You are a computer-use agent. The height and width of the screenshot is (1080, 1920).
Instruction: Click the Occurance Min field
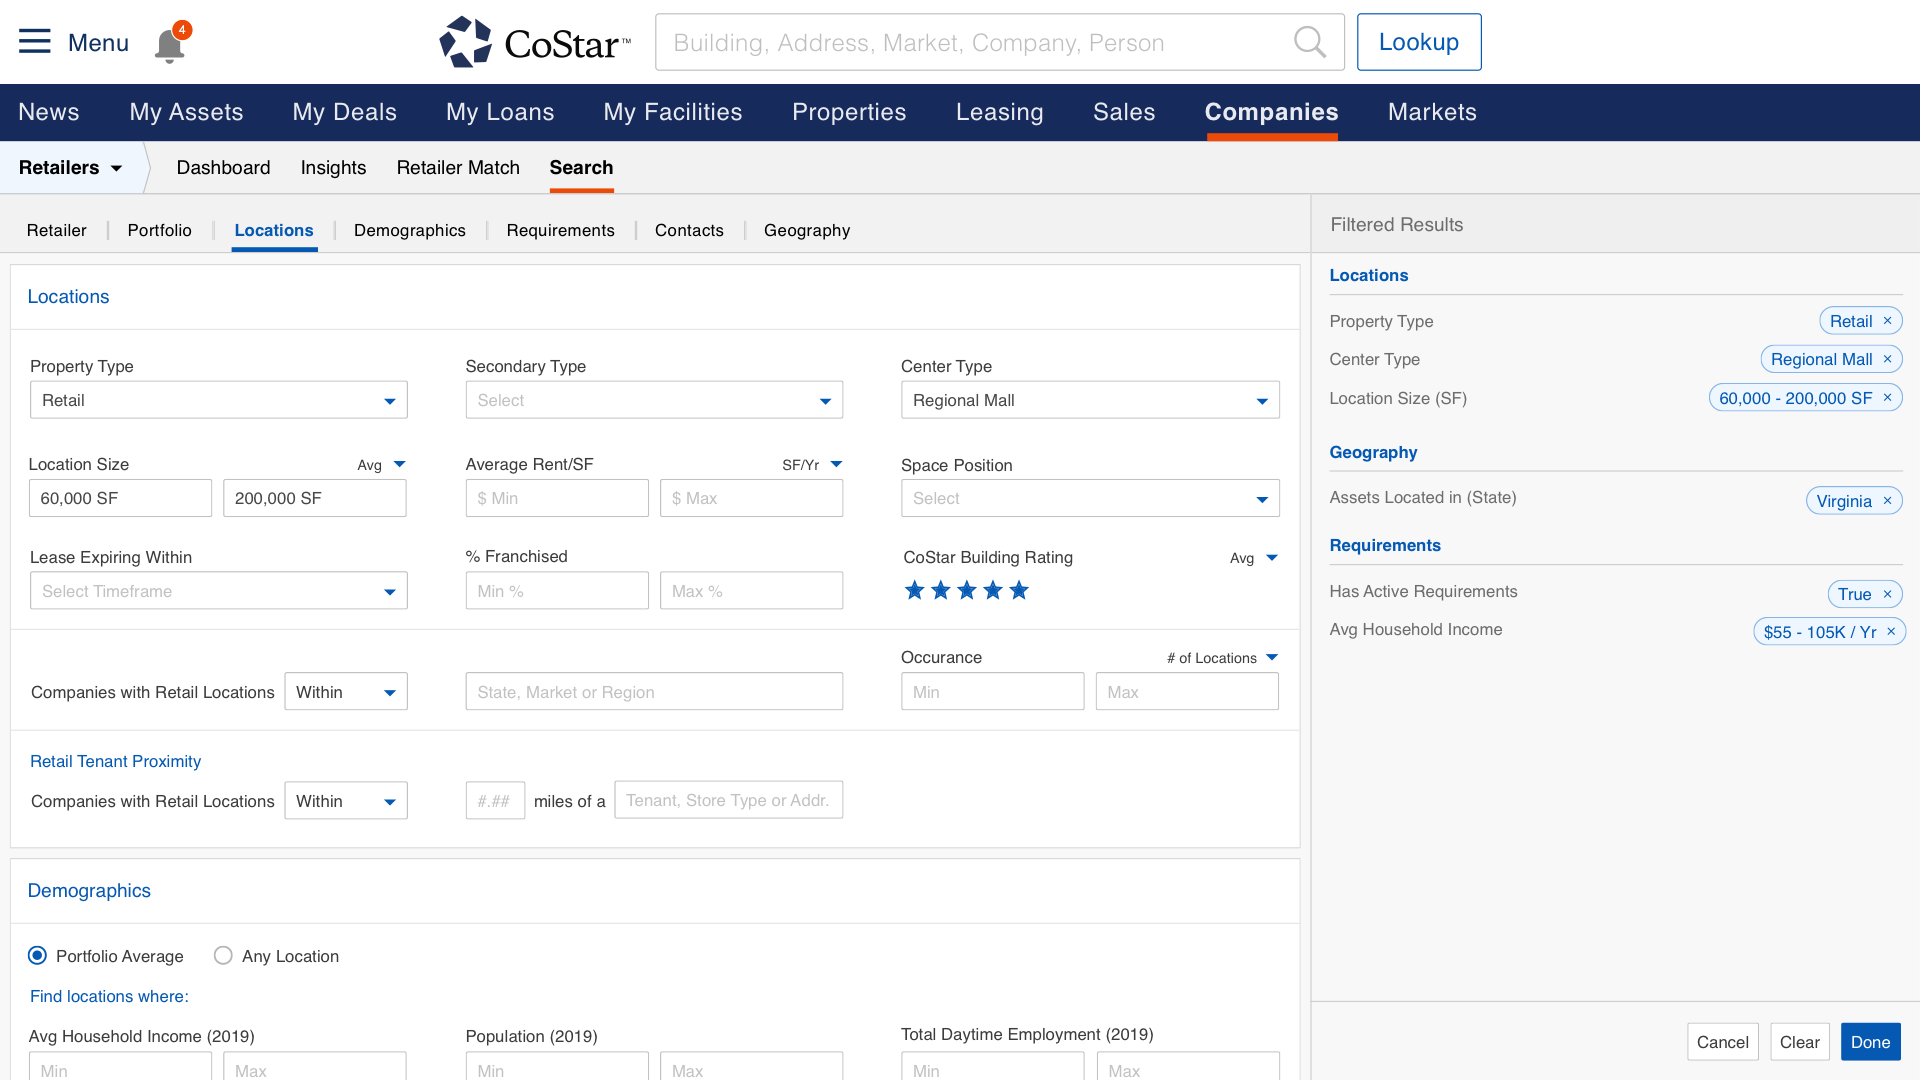(992, 692)
